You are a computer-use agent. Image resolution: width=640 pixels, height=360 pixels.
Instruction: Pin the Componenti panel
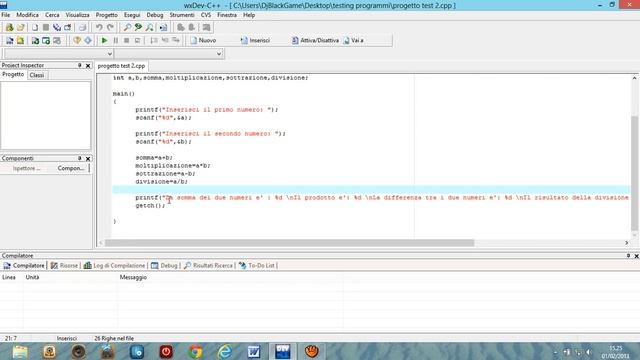[x=80, y=158]
